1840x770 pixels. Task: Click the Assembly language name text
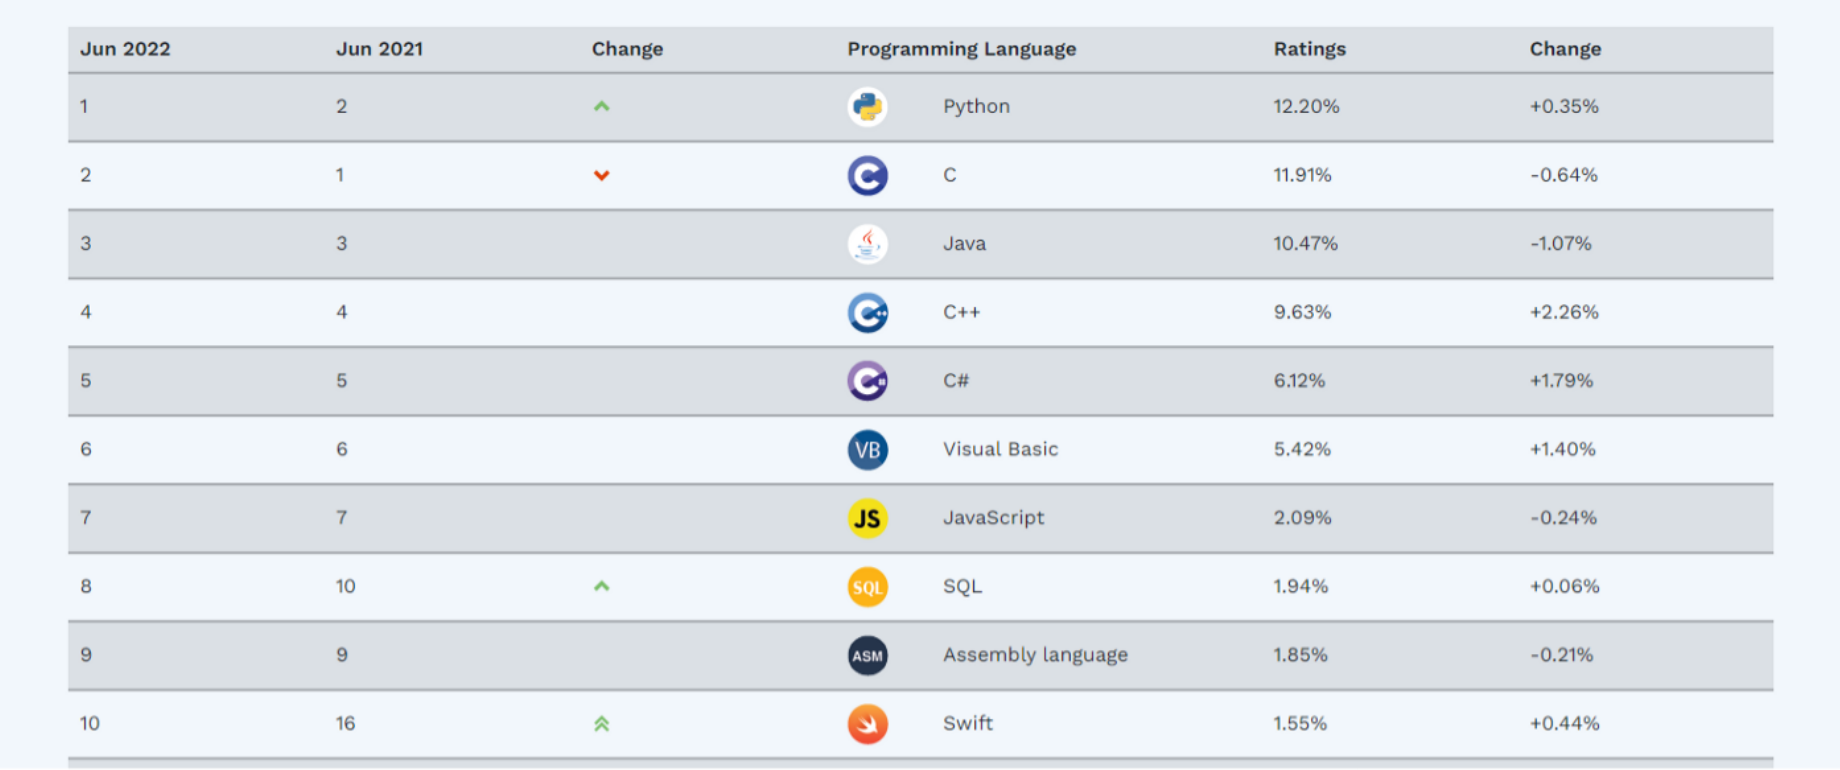pos(1035,655)
